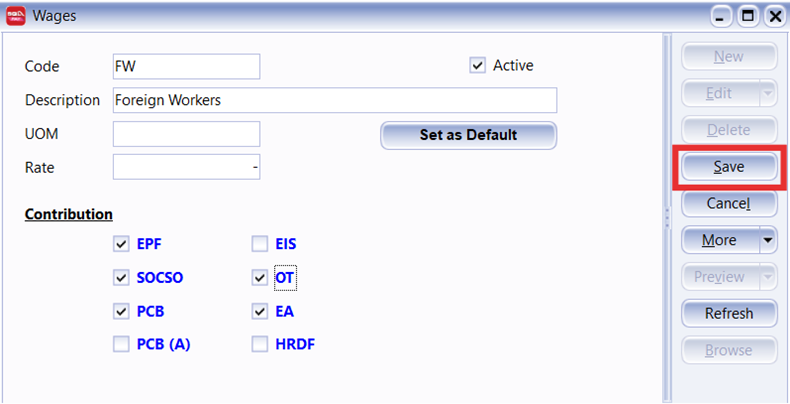Image resolution: width=790 pixels, height=404 pixels.
Task: Toggle the OT contribution checkbox
Action: point(260,277)
